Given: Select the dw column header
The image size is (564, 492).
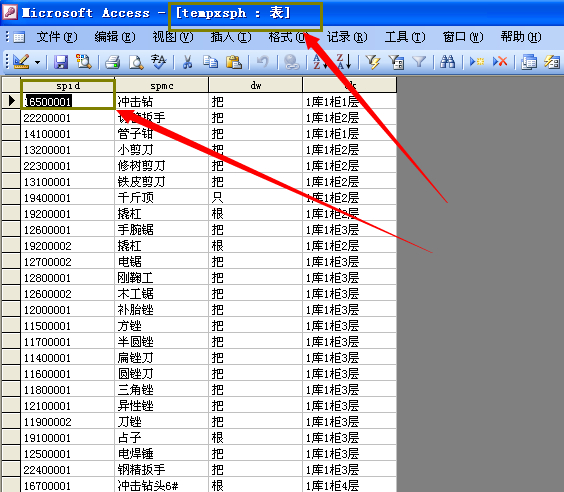Looking at the screenshot, I should pos(256,85).
